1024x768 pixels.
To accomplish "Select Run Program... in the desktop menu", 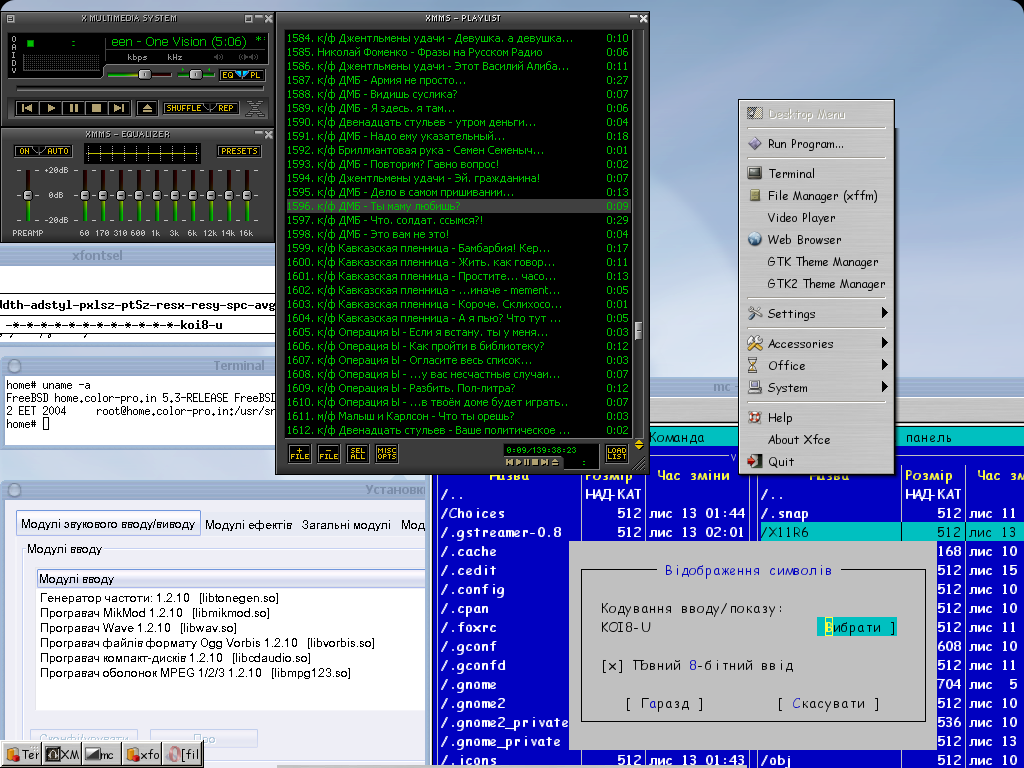I will (816, 144).
